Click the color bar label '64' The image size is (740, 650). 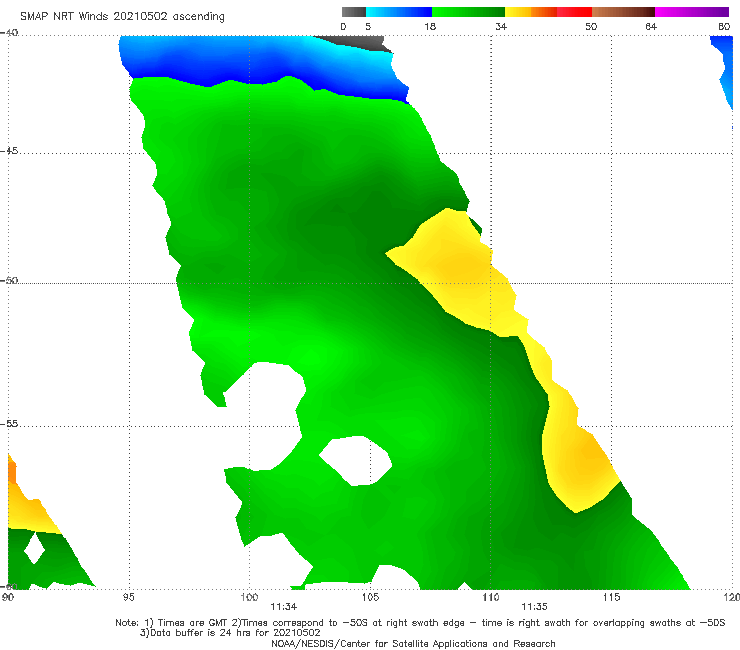(x=651, y=27)
